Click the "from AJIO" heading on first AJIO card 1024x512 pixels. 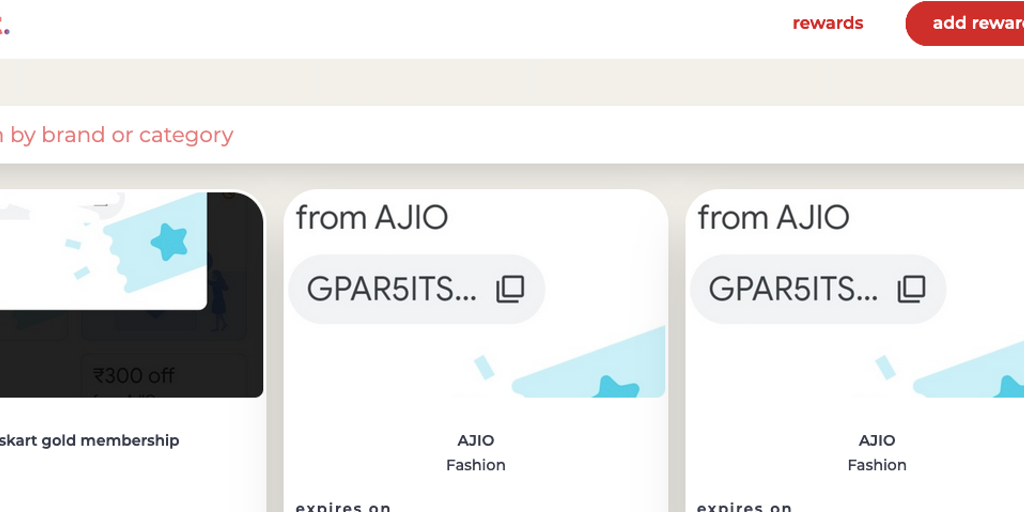pyautogui.click(x=372, y=217)
